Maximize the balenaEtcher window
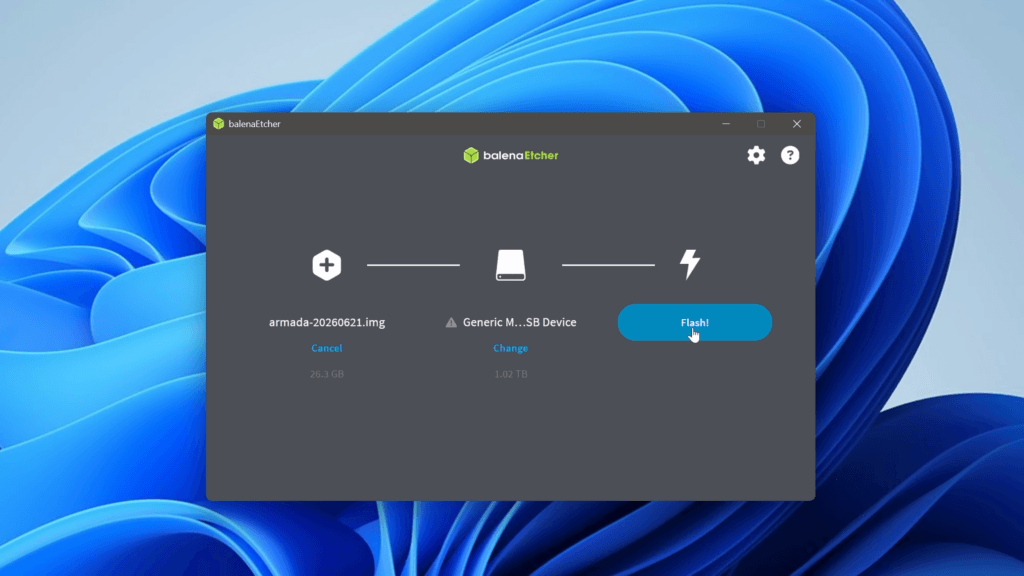 [x=761, y=123]
